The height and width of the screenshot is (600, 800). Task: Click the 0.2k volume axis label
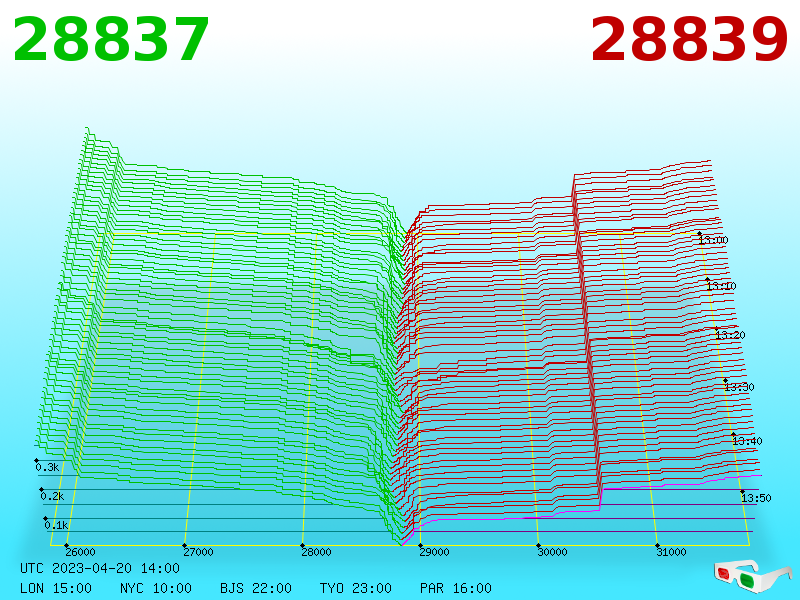(53, 496)
